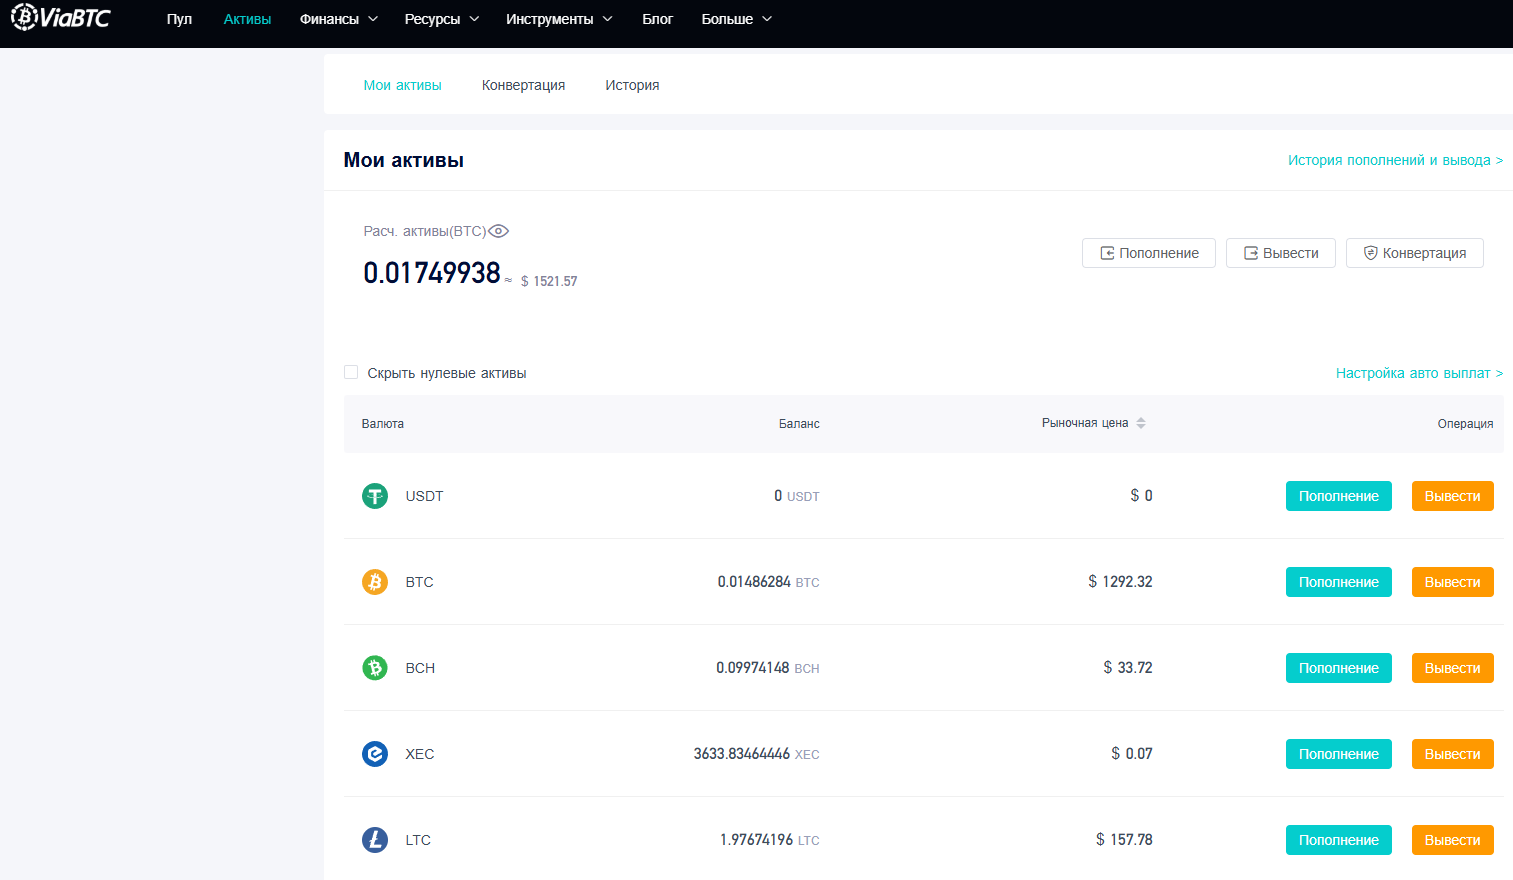Deposit LTC using Пополнение button
The image size is (1513, 880).
pyautogui.click(x=1339, y=840)
